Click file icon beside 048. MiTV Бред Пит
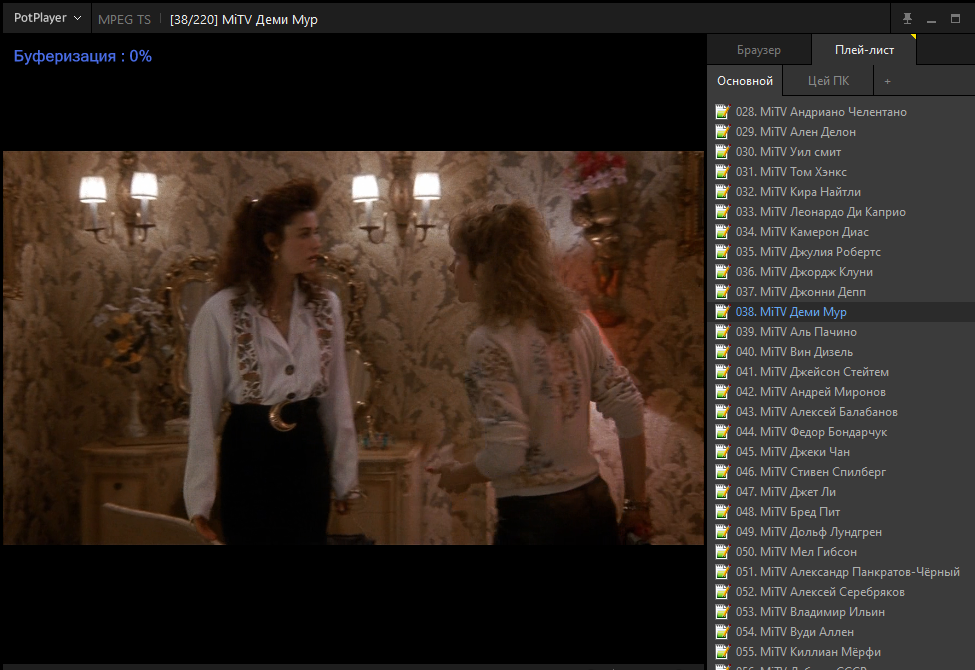The height and width of the screenshot is (670, 975). coord(723,512)
